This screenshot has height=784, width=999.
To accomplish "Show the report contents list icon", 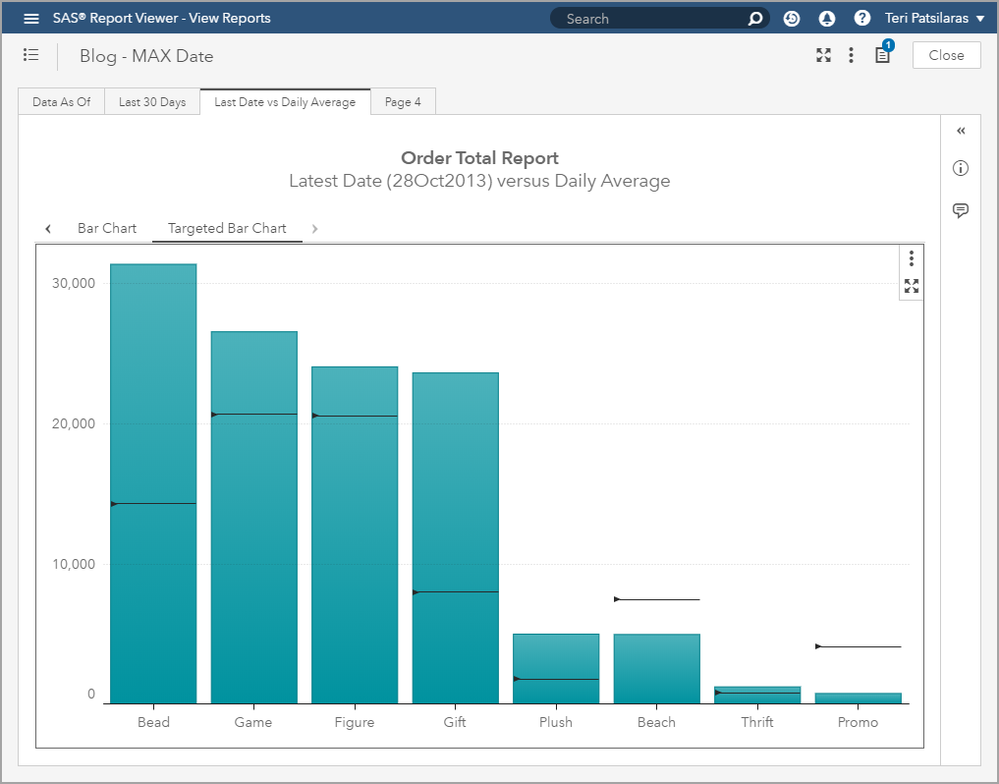I will [x=31, y=55].
